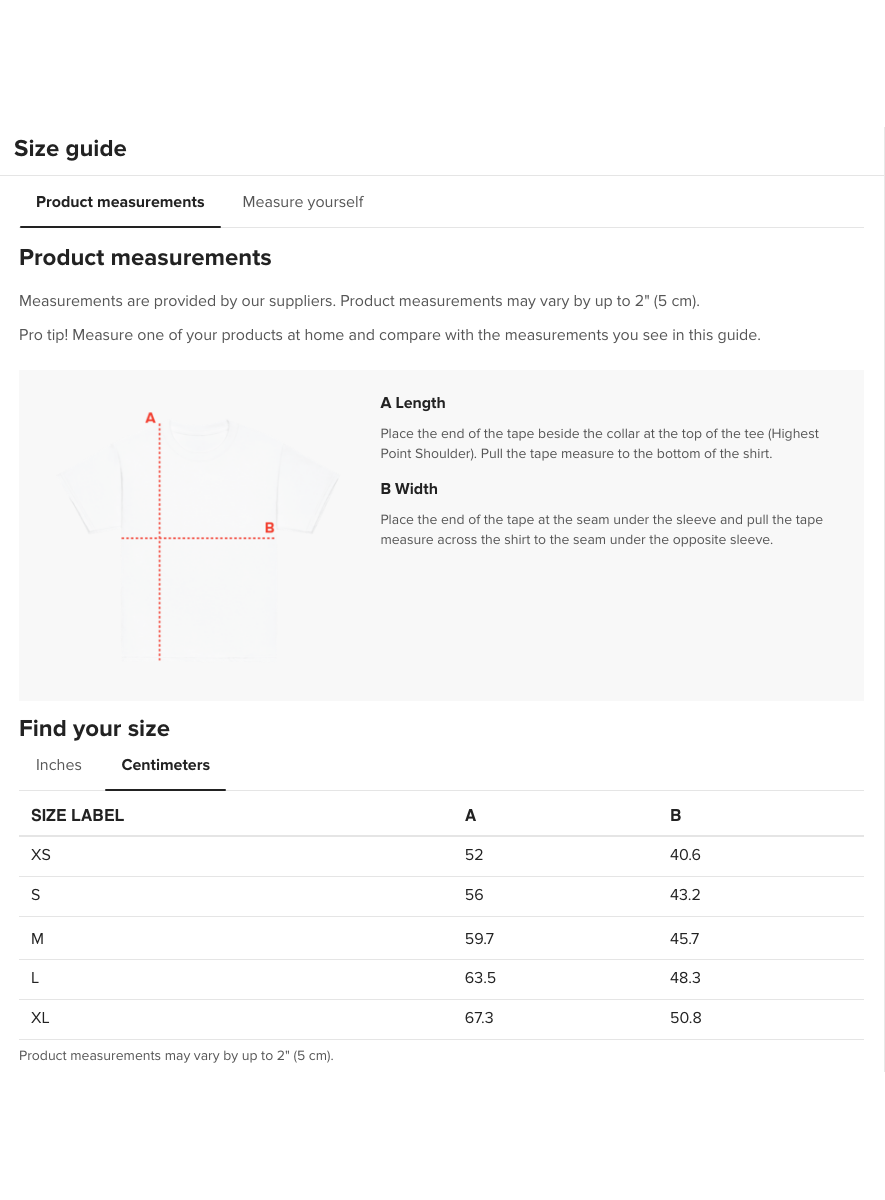Select the XS size row label
Viewport: 885px width, 1200px height.
[41, 855]
